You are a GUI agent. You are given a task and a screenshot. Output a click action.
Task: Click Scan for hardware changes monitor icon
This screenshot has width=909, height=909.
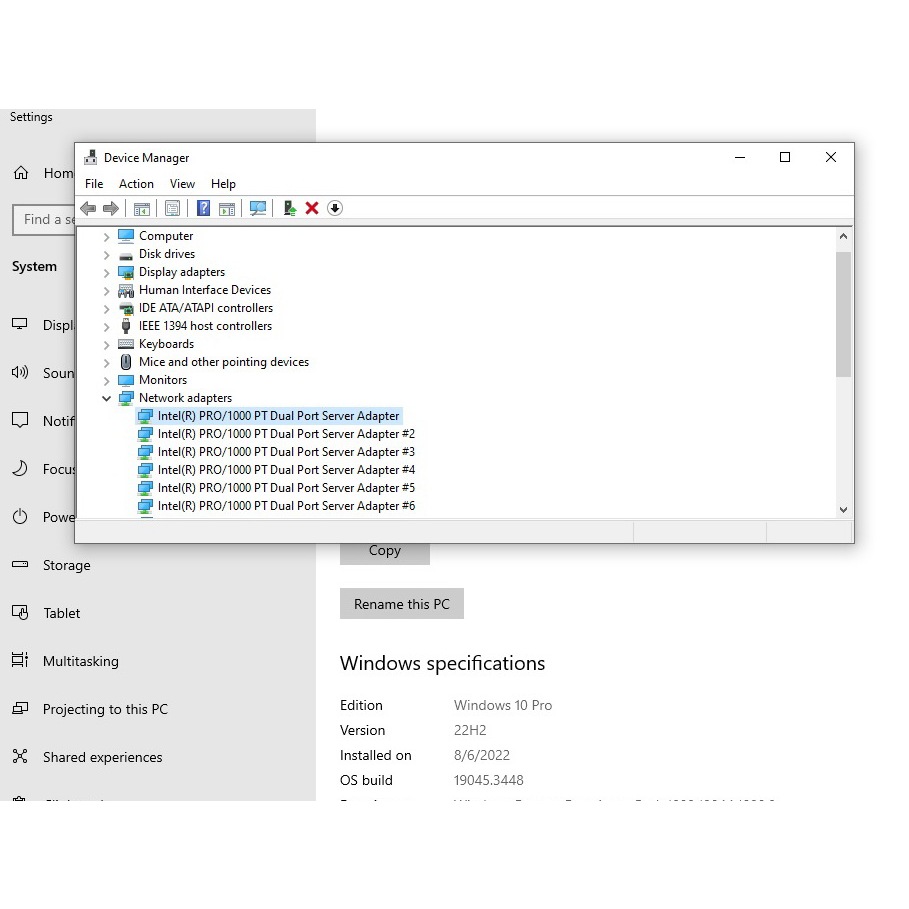click(257, 208)
